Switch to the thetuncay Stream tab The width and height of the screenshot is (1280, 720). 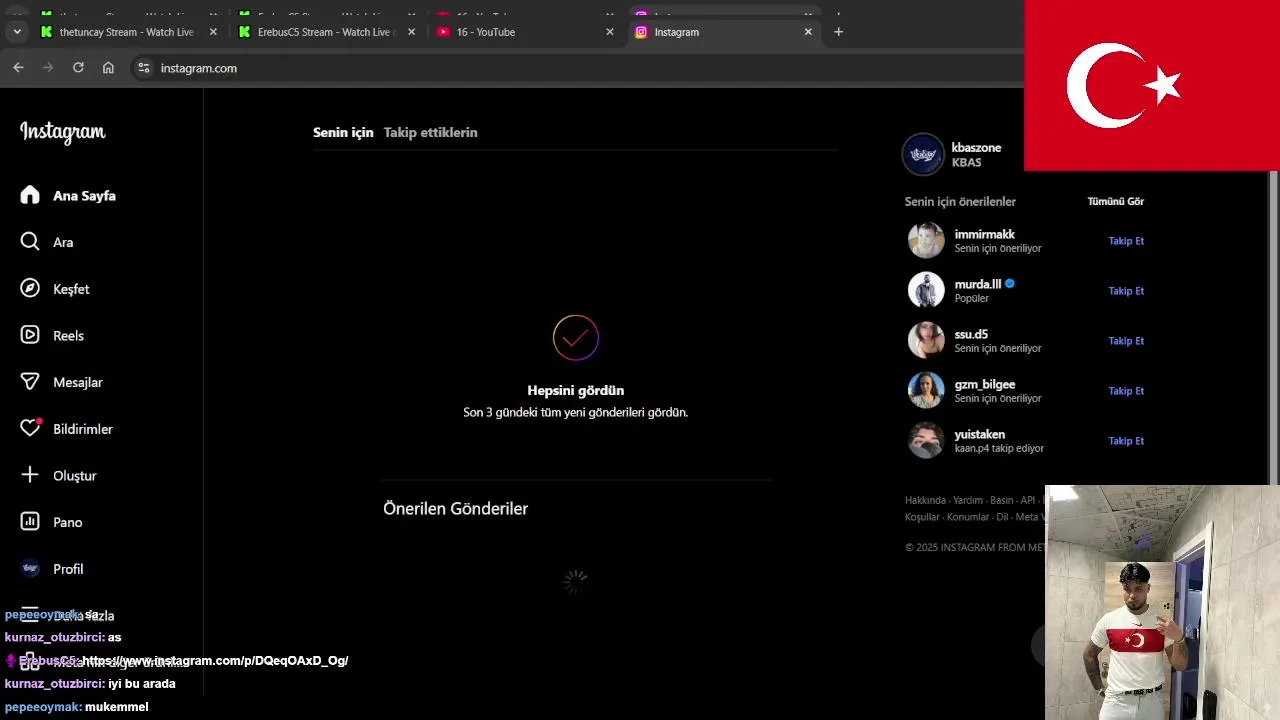127,32
